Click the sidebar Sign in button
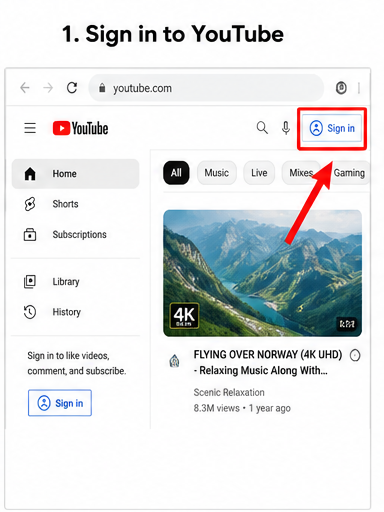384x512 pixels. click(x=60, y=403)
